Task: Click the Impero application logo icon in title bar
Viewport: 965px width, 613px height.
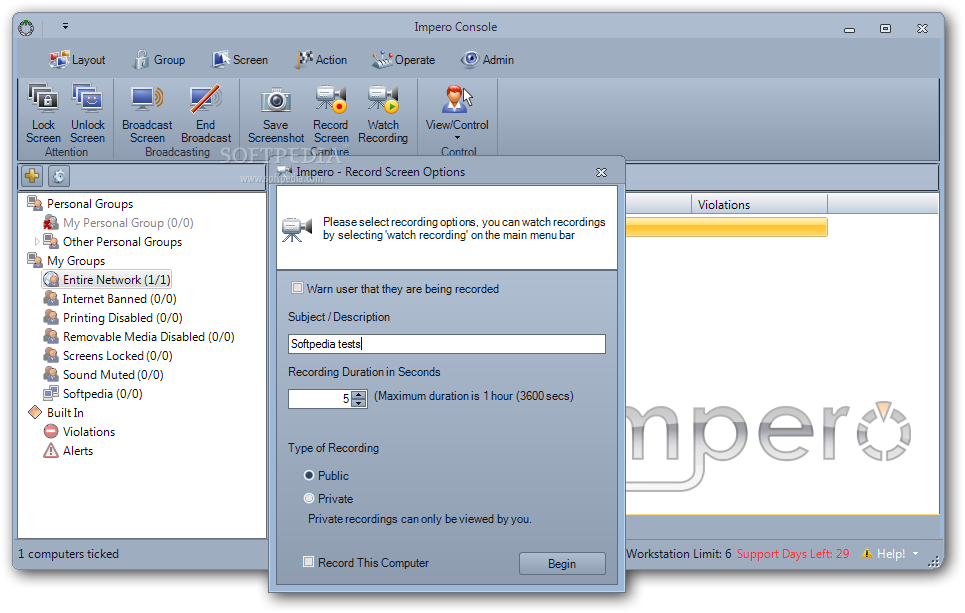Action: 26,28
